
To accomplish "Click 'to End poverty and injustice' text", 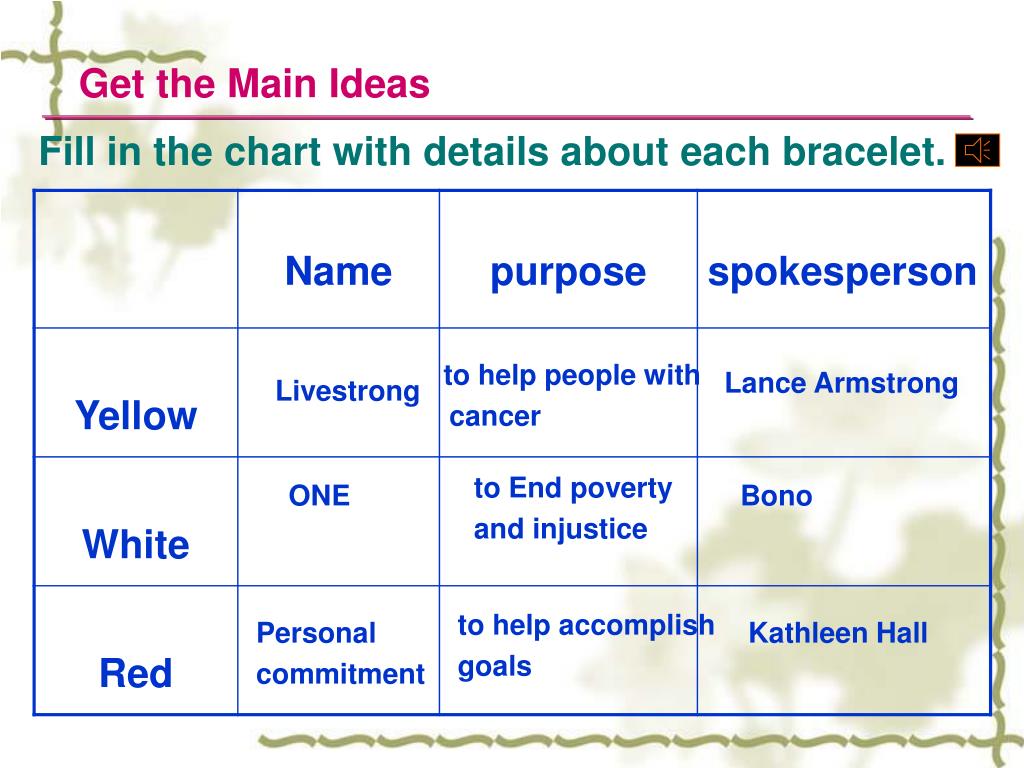I will tap(573, 508).
